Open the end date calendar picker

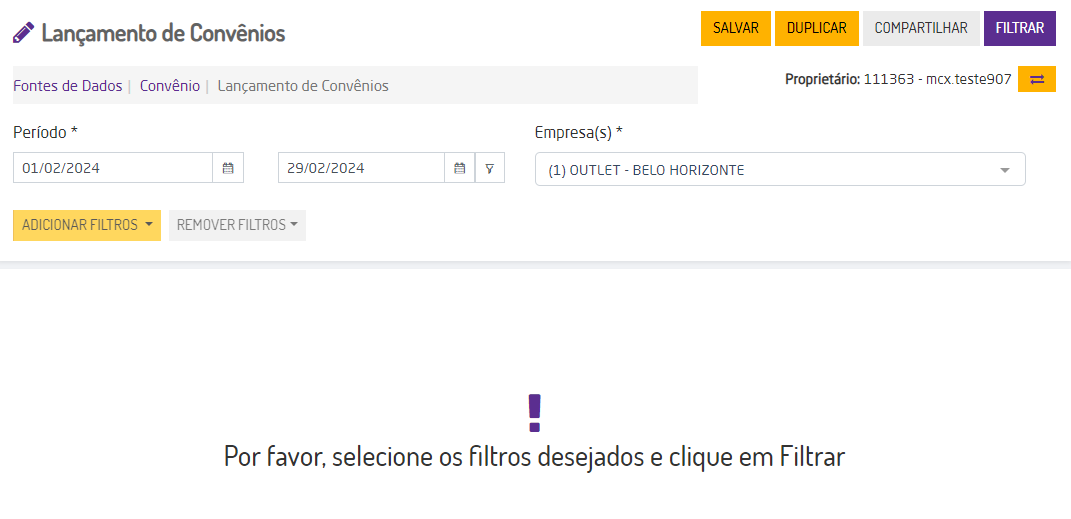click(460, 168)
